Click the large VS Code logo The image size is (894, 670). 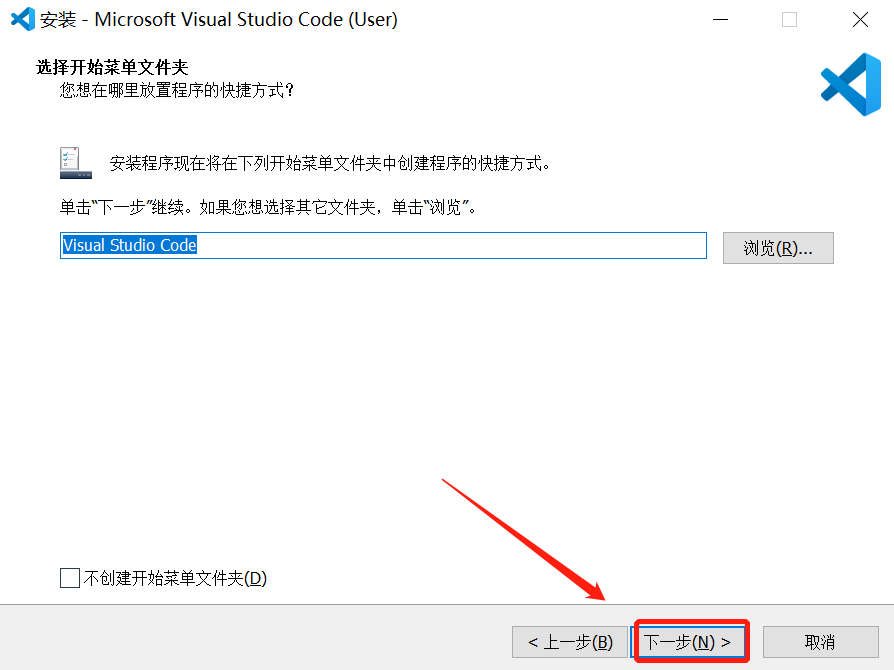click(x=851, y=84)
